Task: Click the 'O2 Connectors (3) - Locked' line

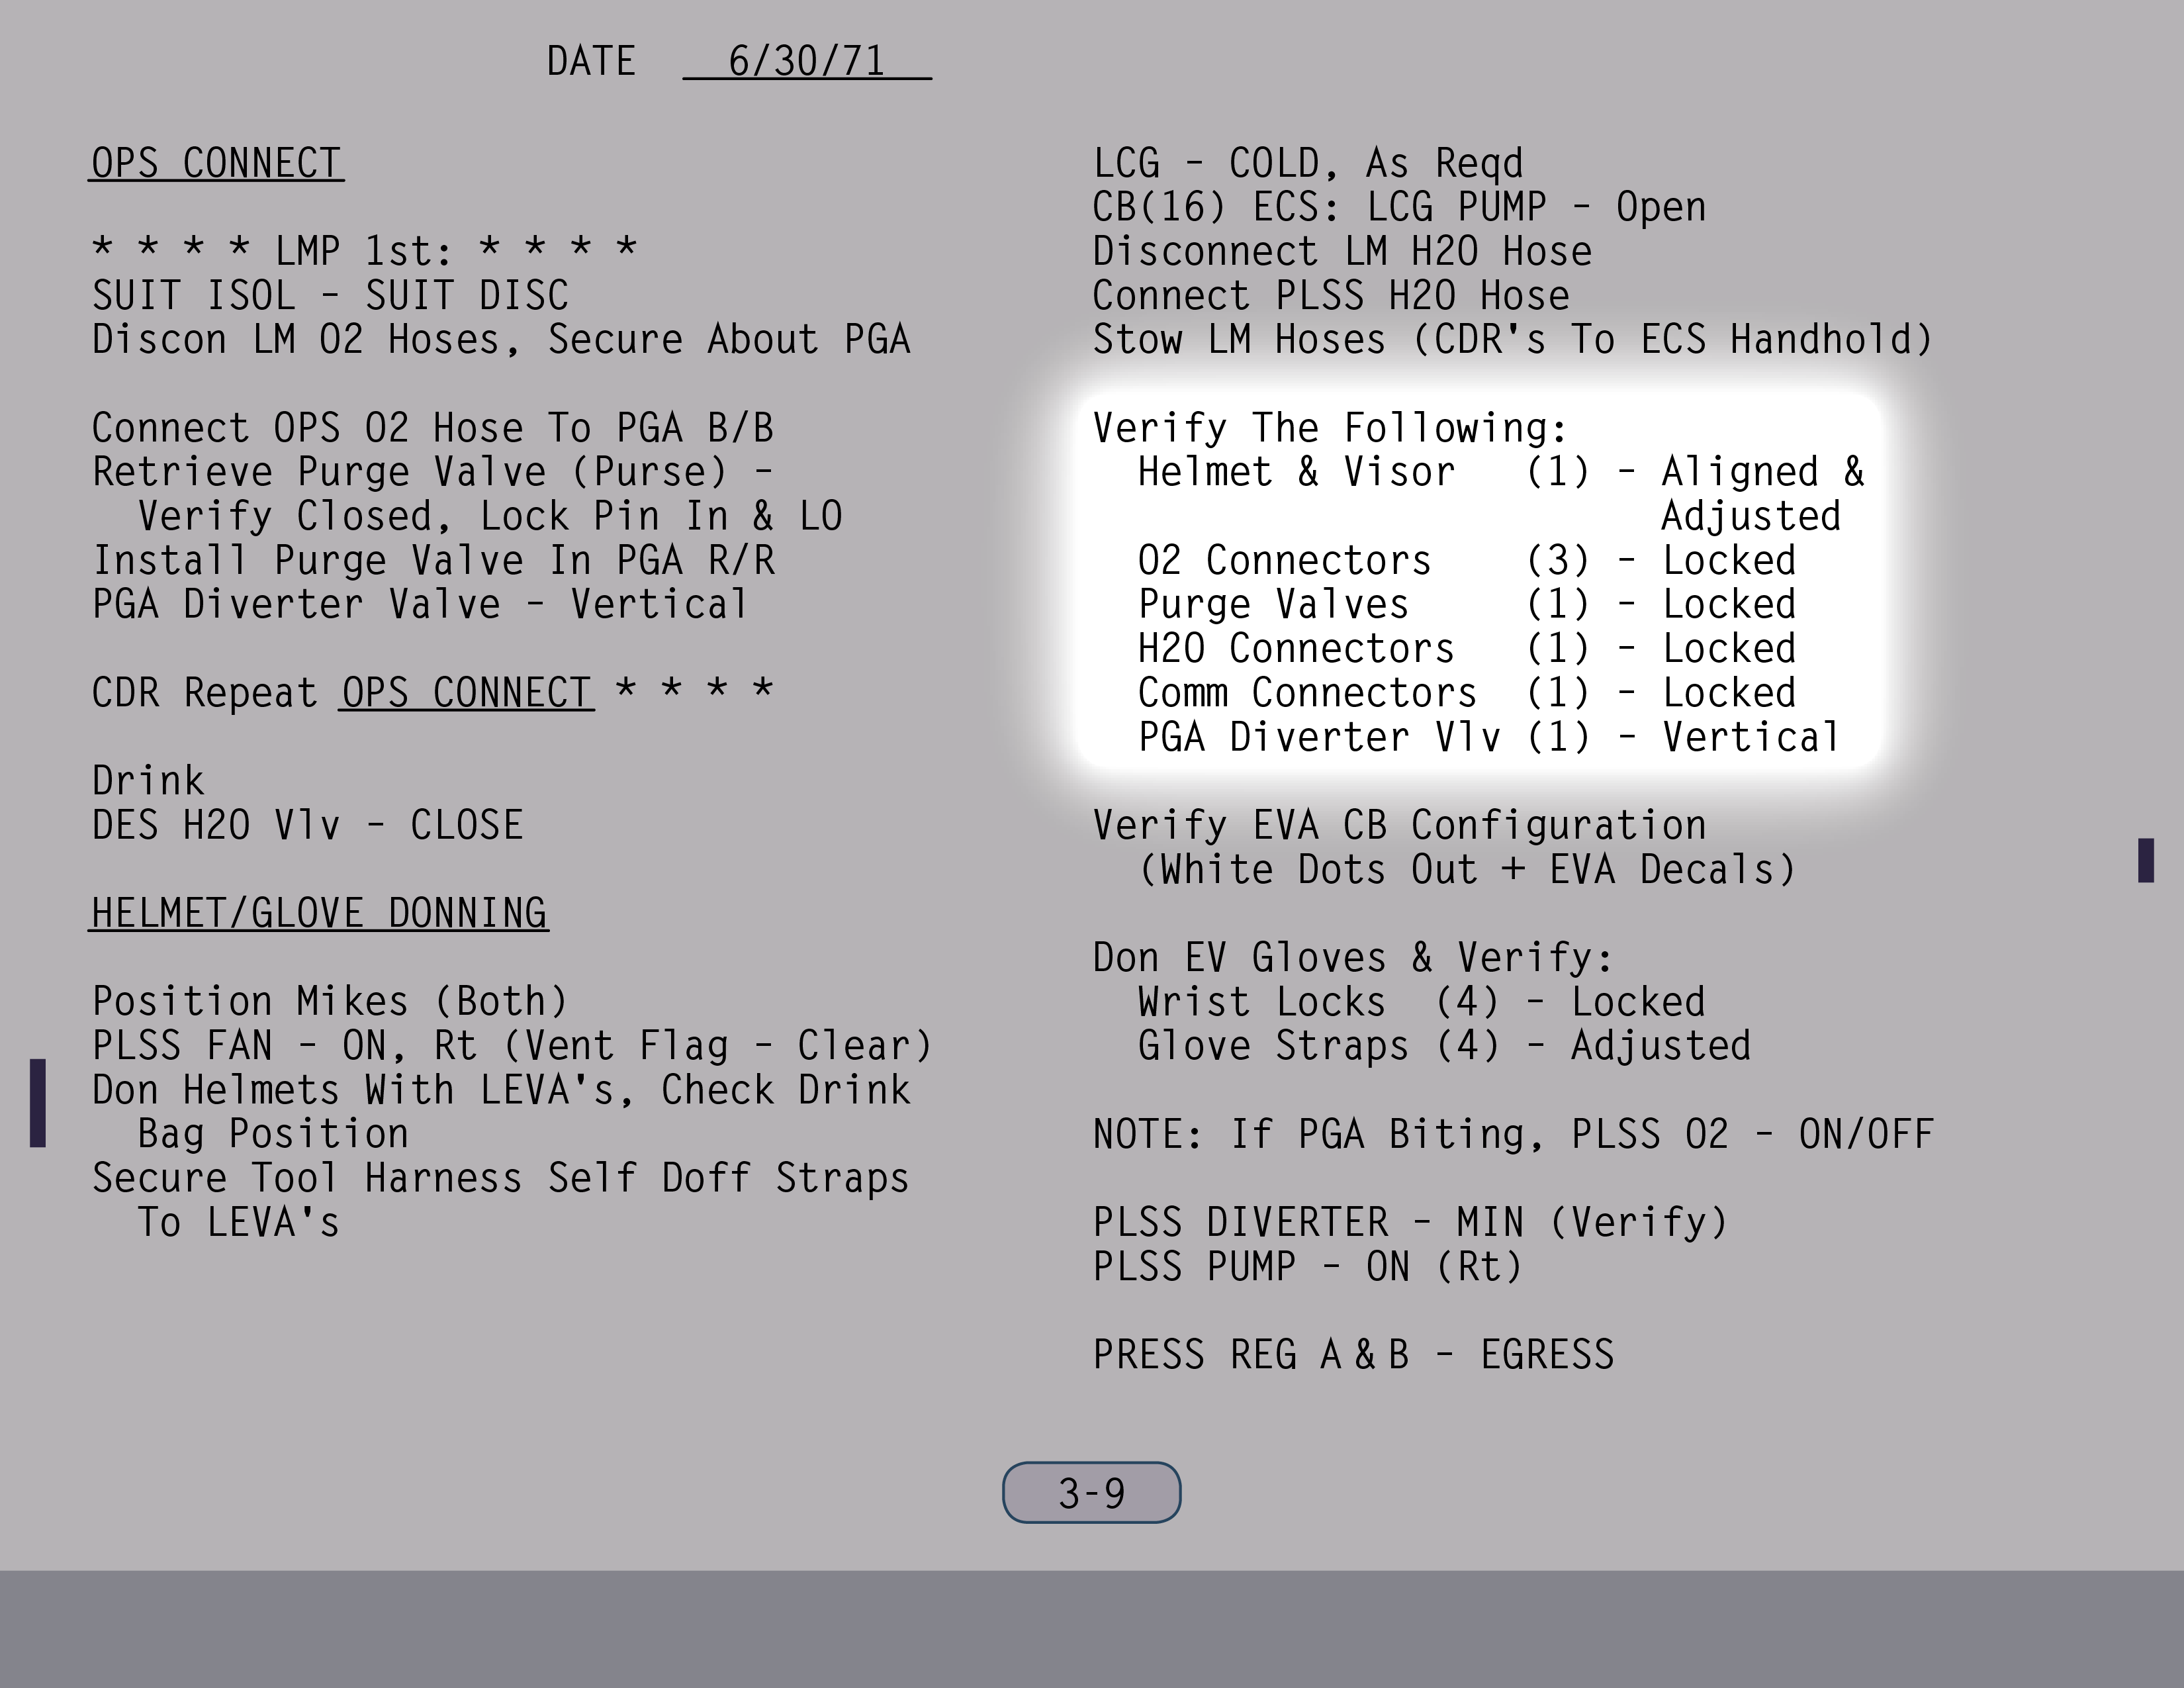Action: [1466, 560]
